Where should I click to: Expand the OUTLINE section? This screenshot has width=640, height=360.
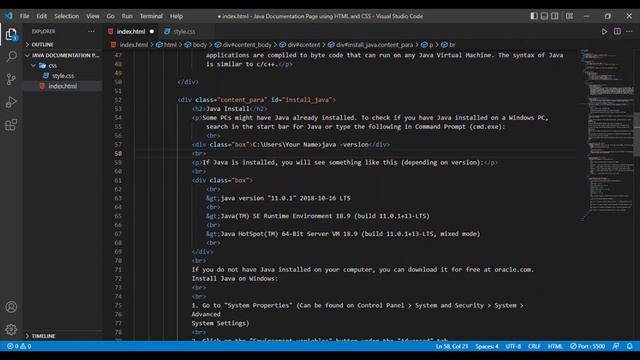click(x=62, y=44)
